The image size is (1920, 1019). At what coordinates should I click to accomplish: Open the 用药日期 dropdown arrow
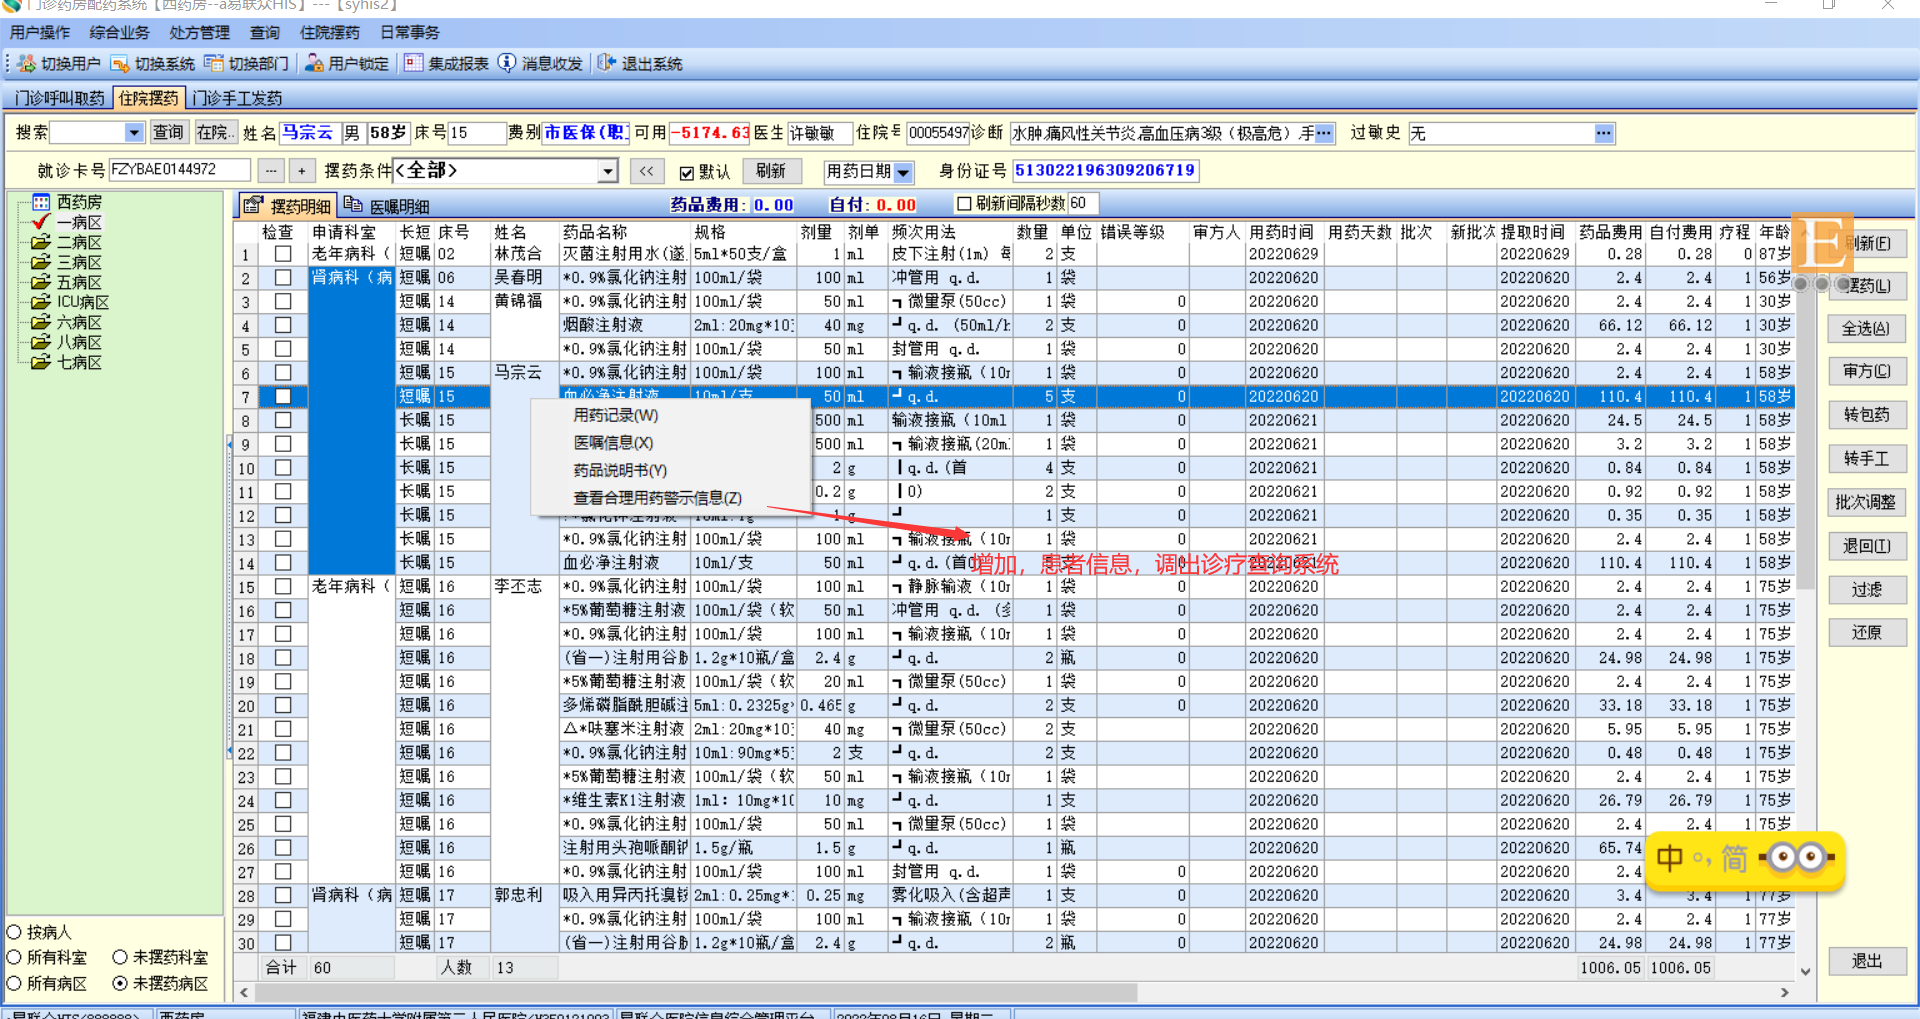(x=903, y=172)
